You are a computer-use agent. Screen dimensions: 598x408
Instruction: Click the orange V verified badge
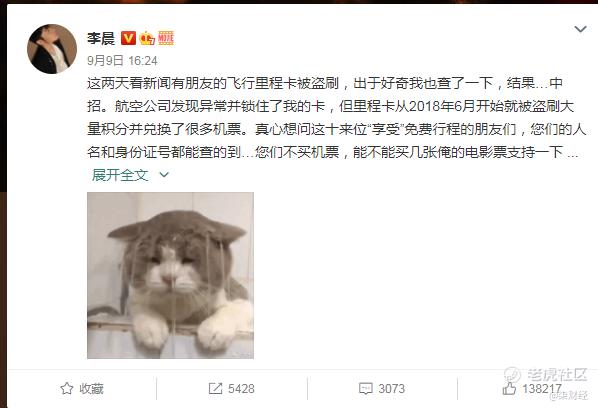(x=129, y=38)
